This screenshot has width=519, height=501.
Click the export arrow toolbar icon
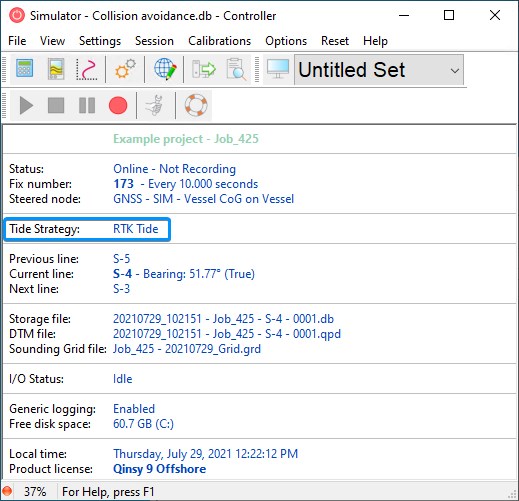204,69
